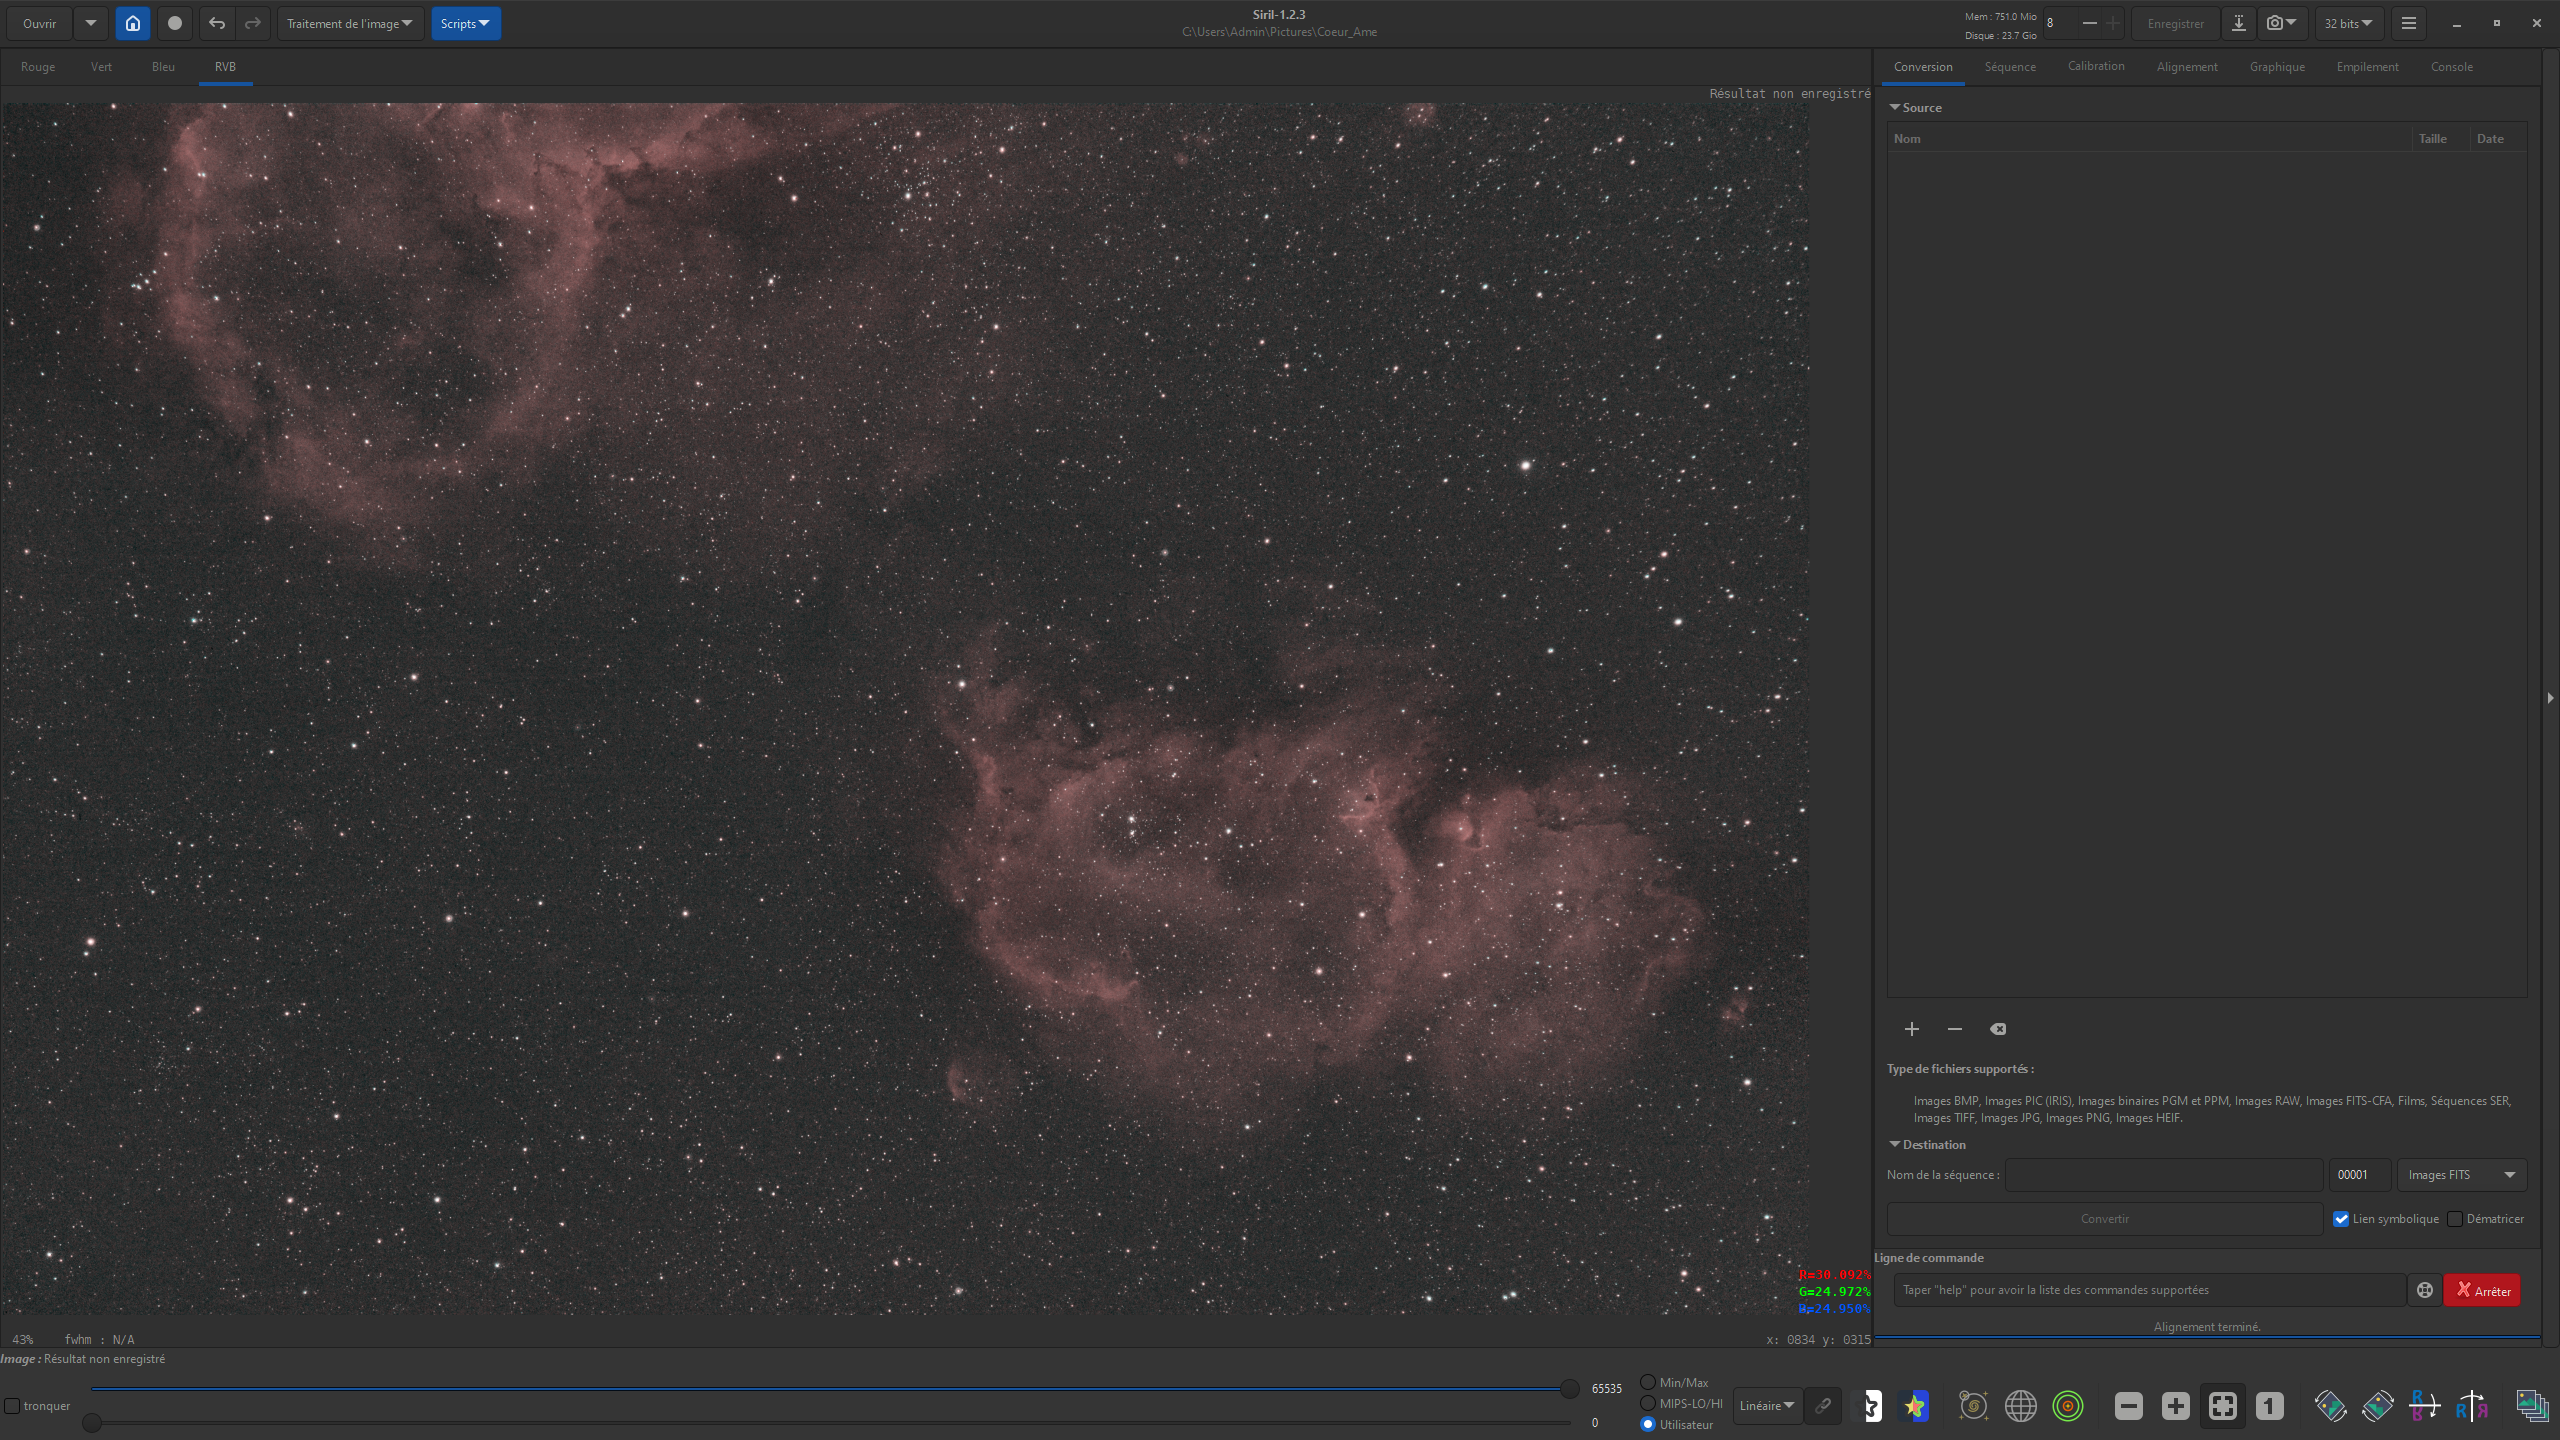Open the Séquence tab
Image resolution: width=2560 pixels, height=1440 pixels.
pos(2010,67)
